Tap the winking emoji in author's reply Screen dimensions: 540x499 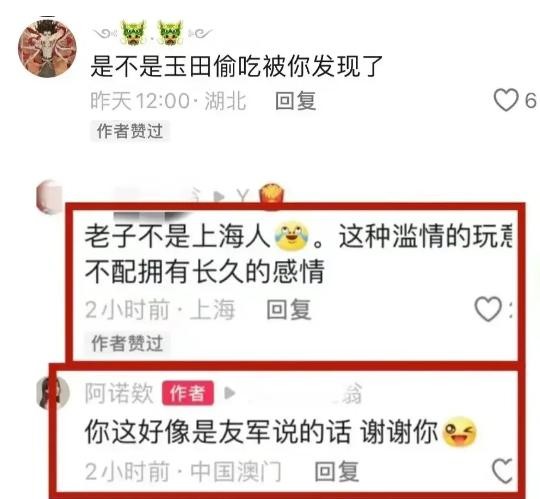coord(460,432)
